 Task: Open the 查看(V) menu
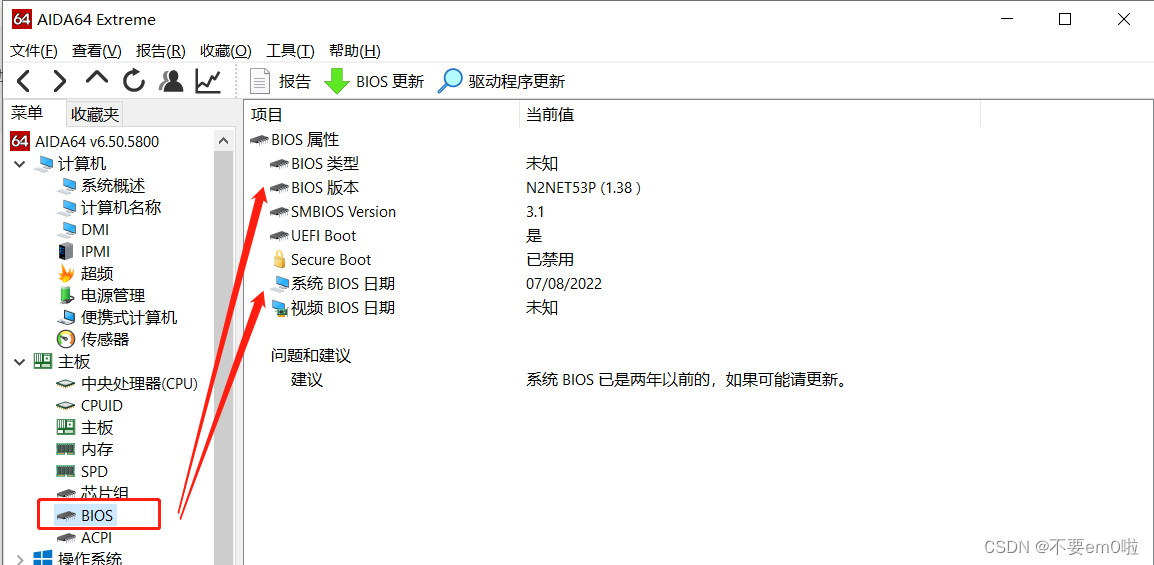[96, 51]
